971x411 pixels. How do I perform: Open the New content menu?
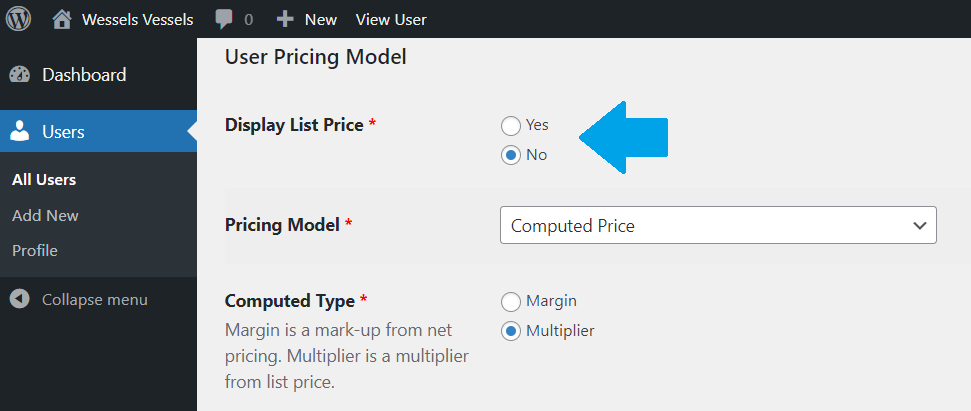pyautogui.click(x=307, y=19)
